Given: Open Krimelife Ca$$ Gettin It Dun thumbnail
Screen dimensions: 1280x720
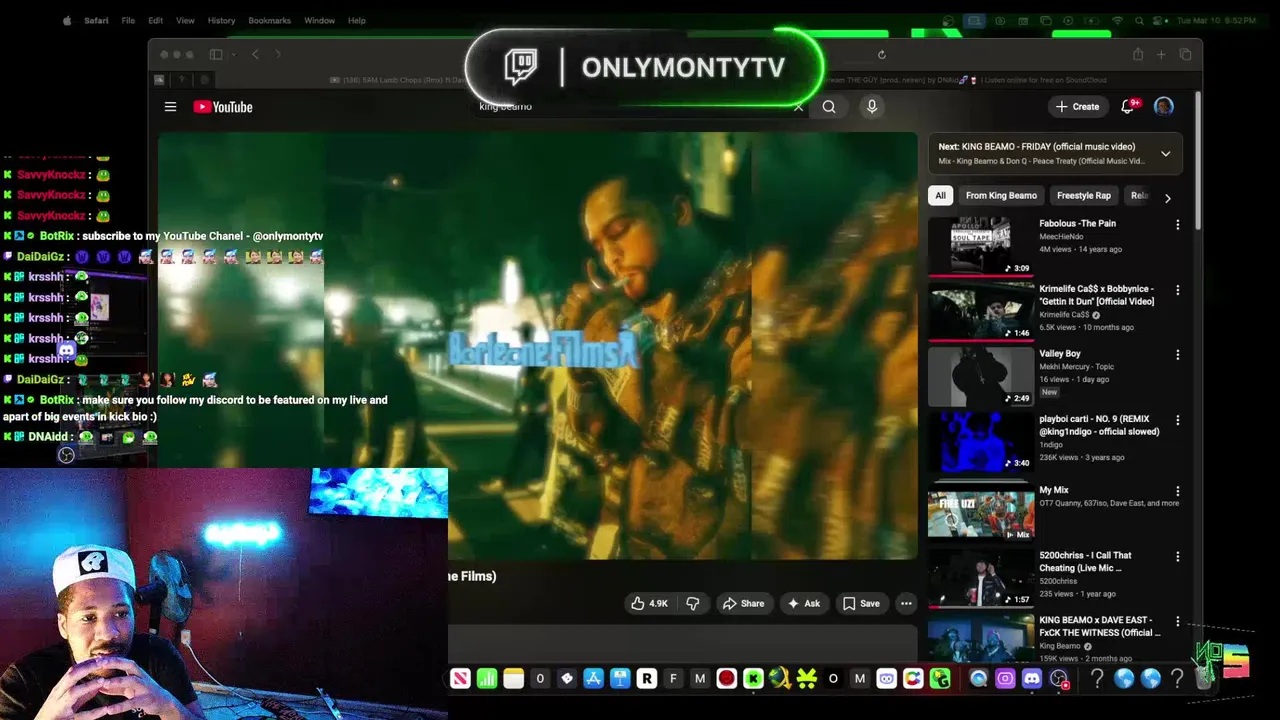Looking at the screenshot, I should pyautogui.click(x=981, y=312).
